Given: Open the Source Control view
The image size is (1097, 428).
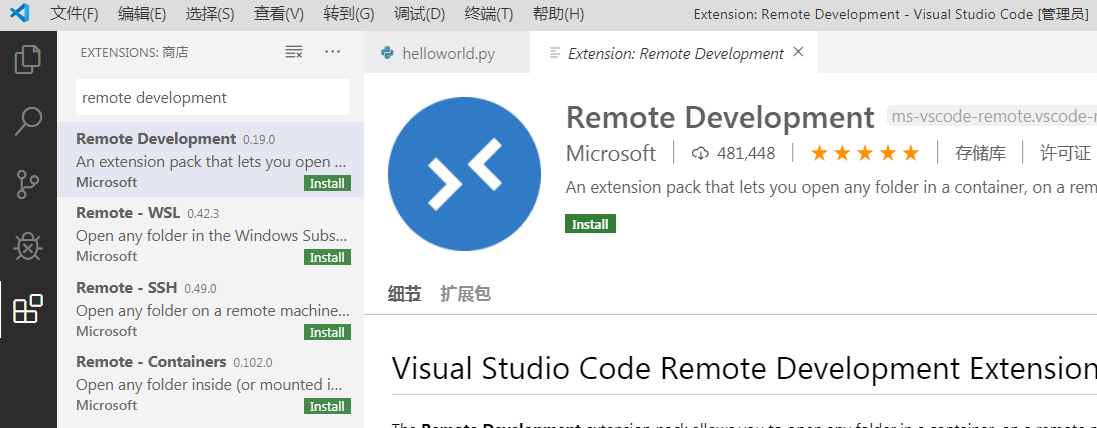Looking at the screenshot, I should coord(28,183).
